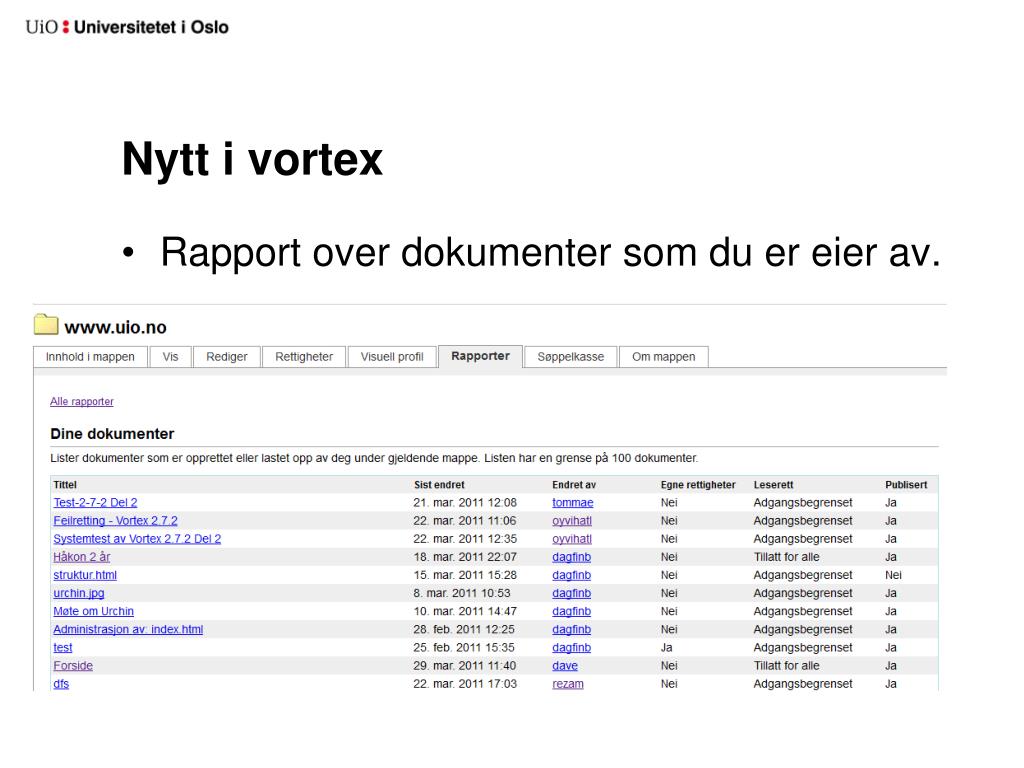Viewport: 1024px width, 768px height.
Task: Click the Nytt i vortex slide title
Action: pos(252,160)
